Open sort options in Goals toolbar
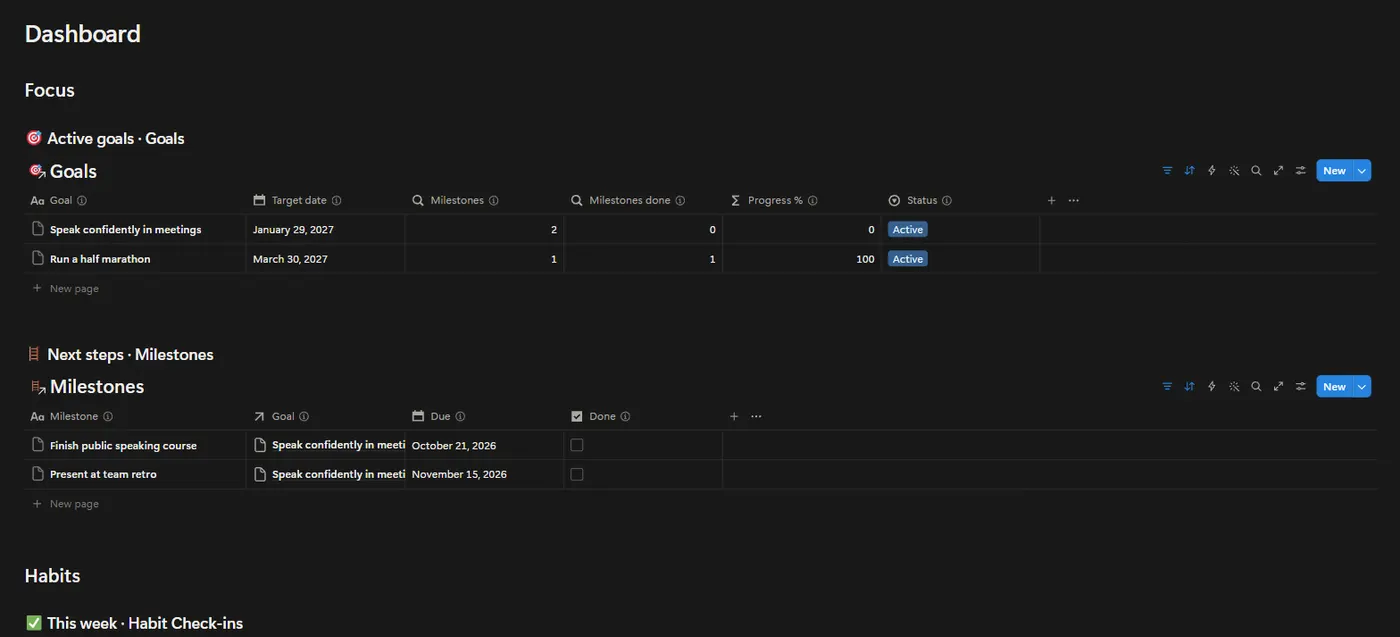This screenshot has height=637, width=1400. pos(1189,171)
